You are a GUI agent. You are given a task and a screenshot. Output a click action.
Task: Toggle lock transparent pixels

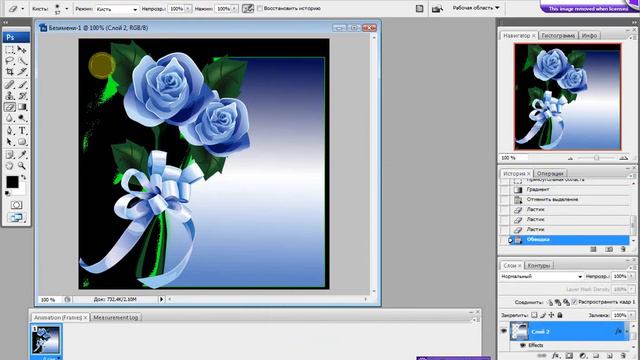click(534, 315)
